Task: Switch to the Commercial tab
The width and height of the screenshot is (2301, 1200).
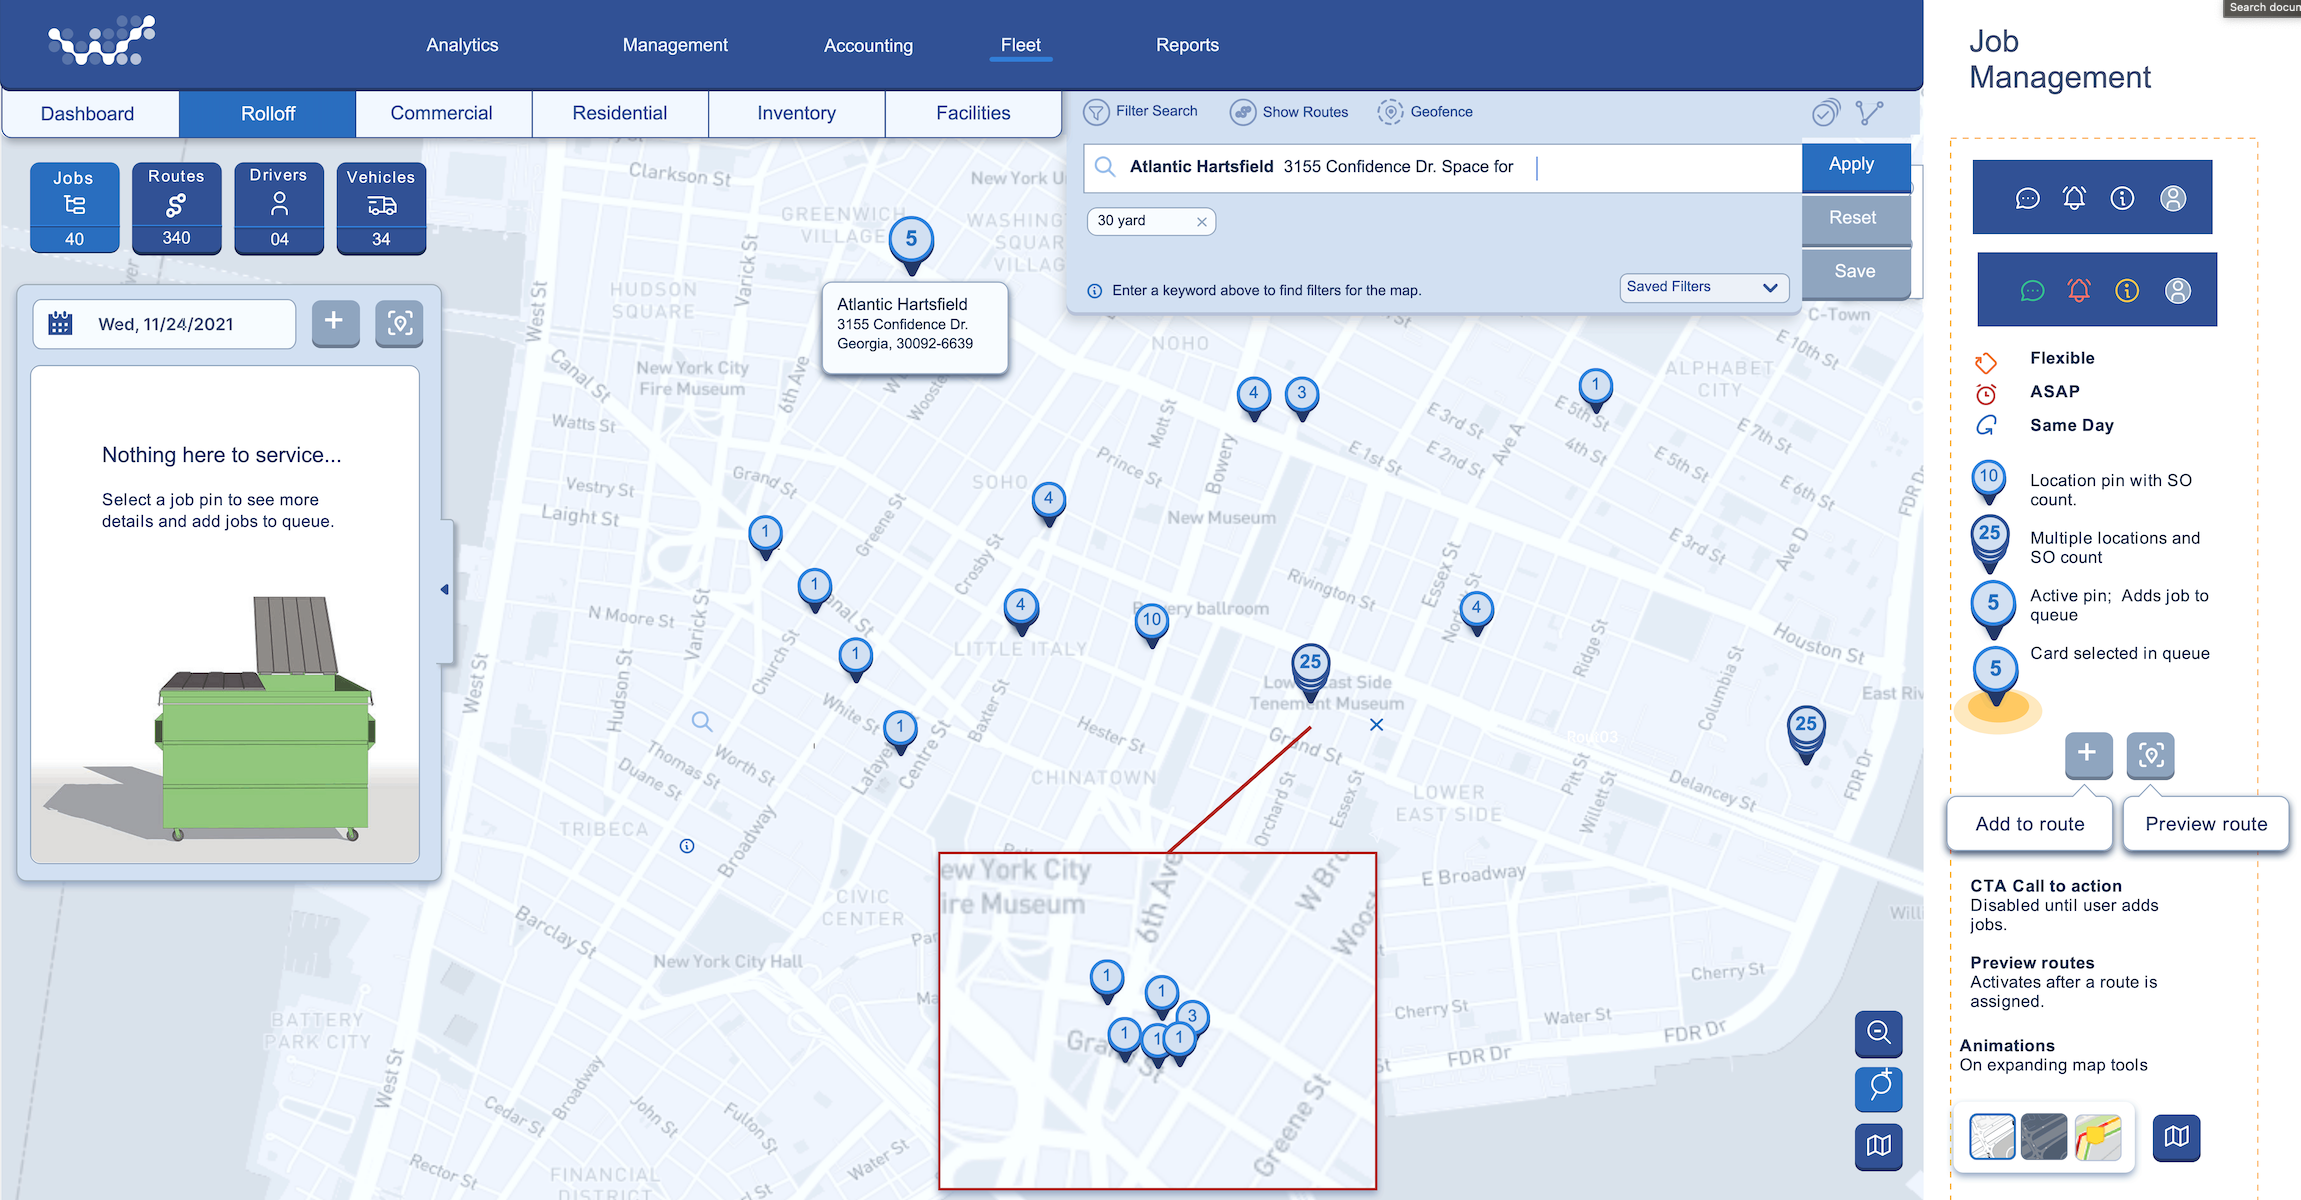Action: click(442, 113)
